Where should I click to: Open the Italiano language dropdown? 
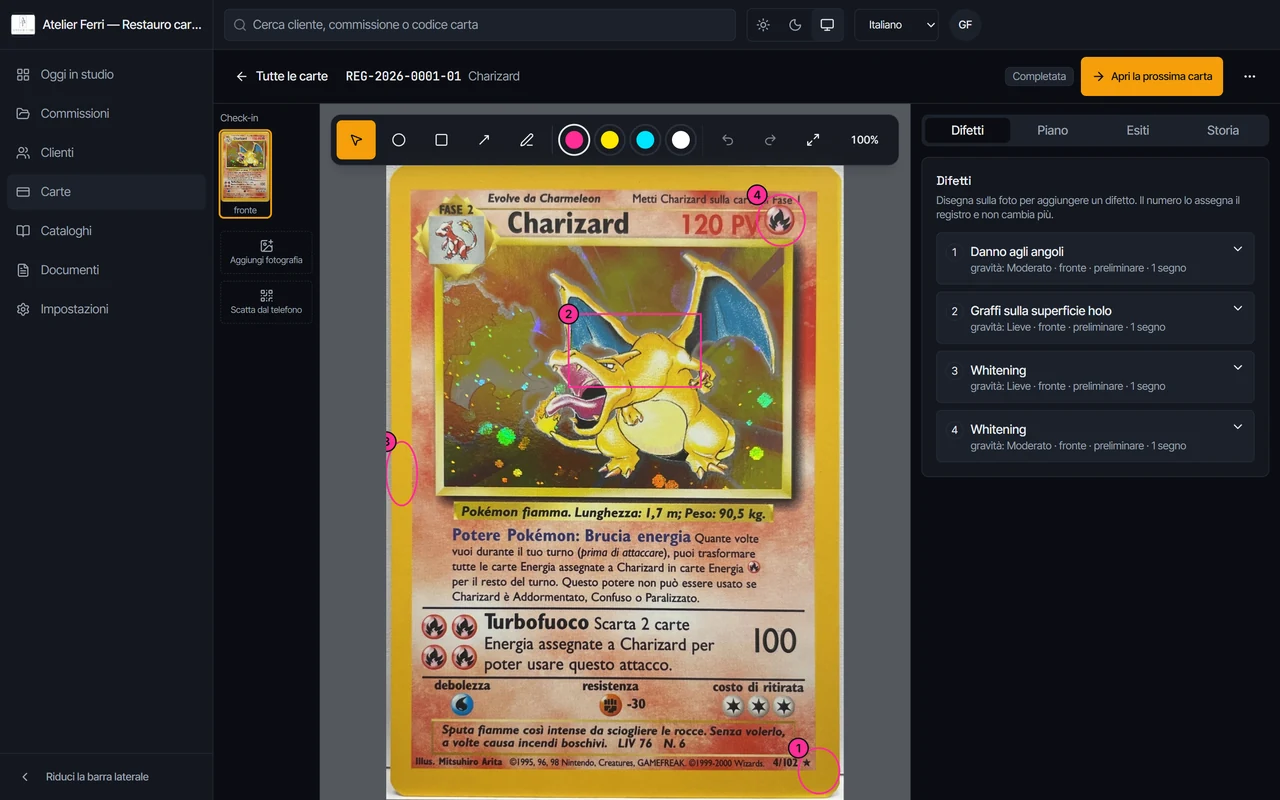tap(896, 25)
